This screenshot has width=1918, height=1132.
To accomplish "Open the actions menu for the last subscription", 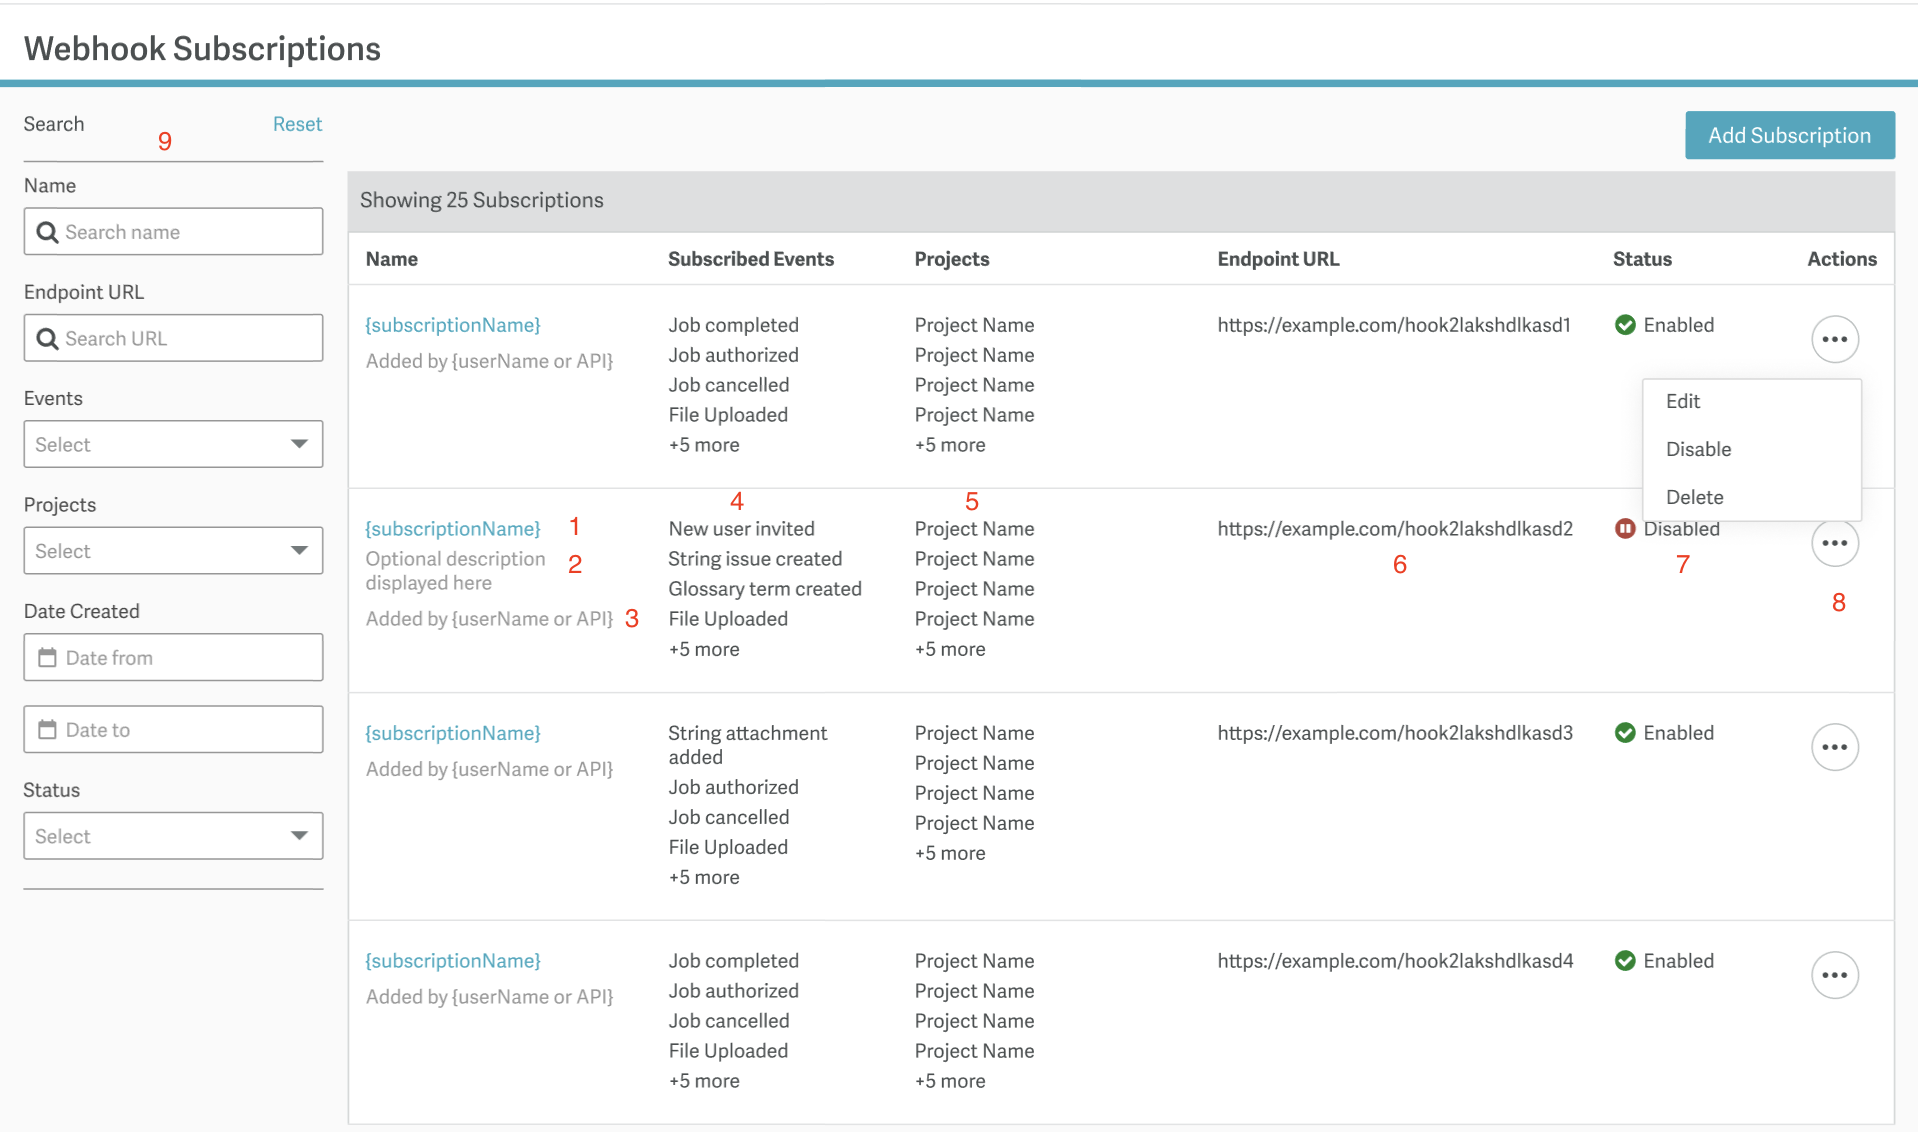I will (x=1835, y=975).
